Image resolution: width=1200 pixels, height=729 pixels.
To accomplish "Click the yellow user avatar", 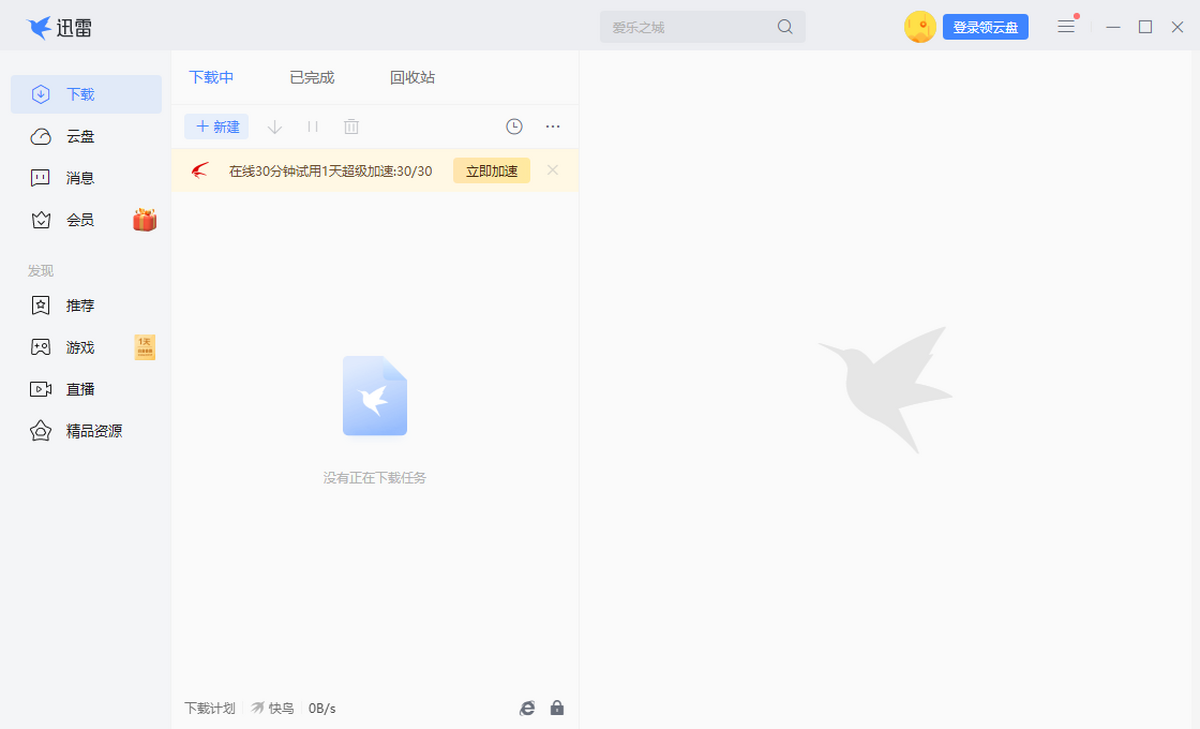I will click(x=920, y=27).
